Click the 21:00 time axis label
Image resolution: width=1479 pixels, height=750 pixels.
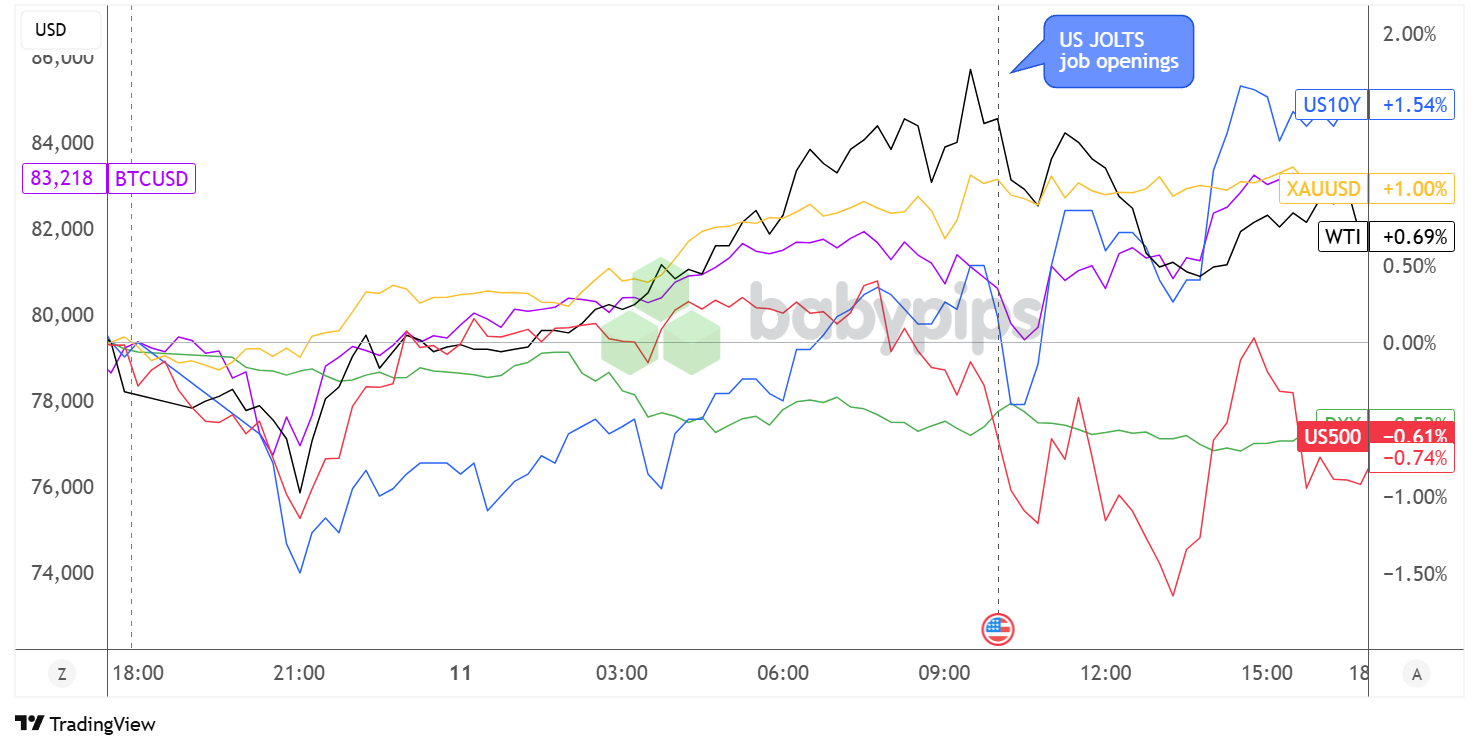pyautogui.click(x=299, y=673)
